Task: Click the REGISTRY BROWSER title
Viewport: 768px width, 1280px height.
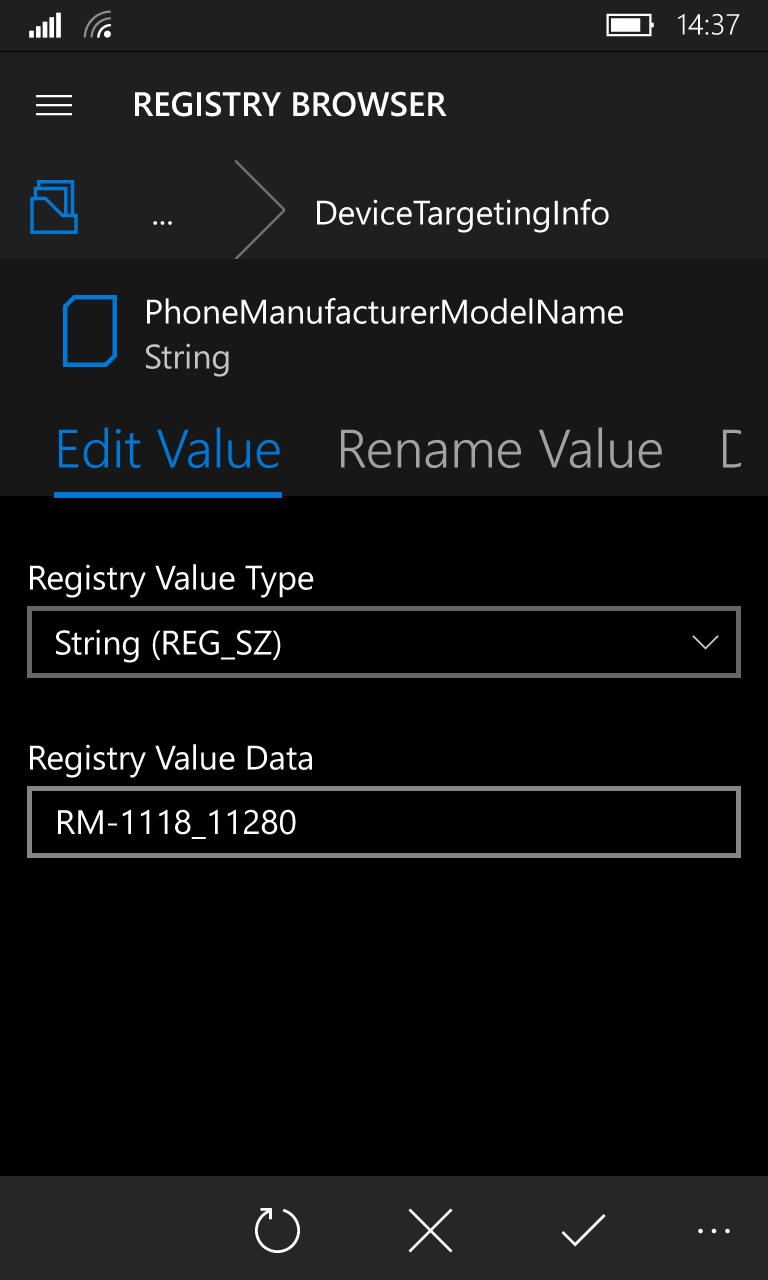Action: point(289,105)
